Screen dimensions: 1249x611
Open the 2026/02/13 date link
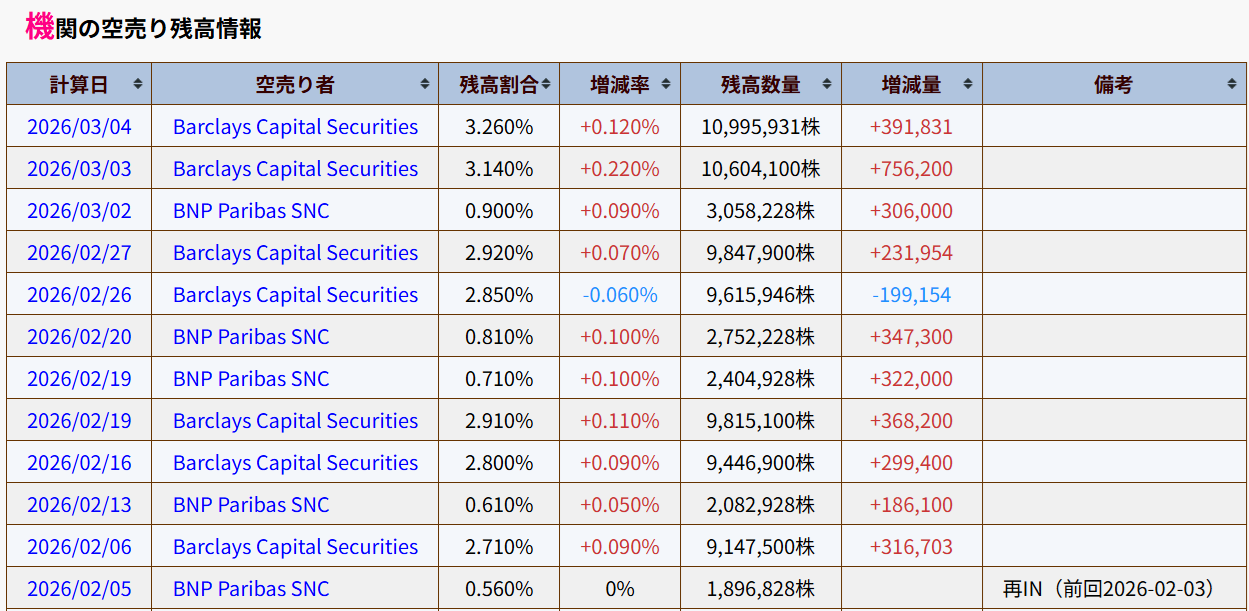(79, 505)
